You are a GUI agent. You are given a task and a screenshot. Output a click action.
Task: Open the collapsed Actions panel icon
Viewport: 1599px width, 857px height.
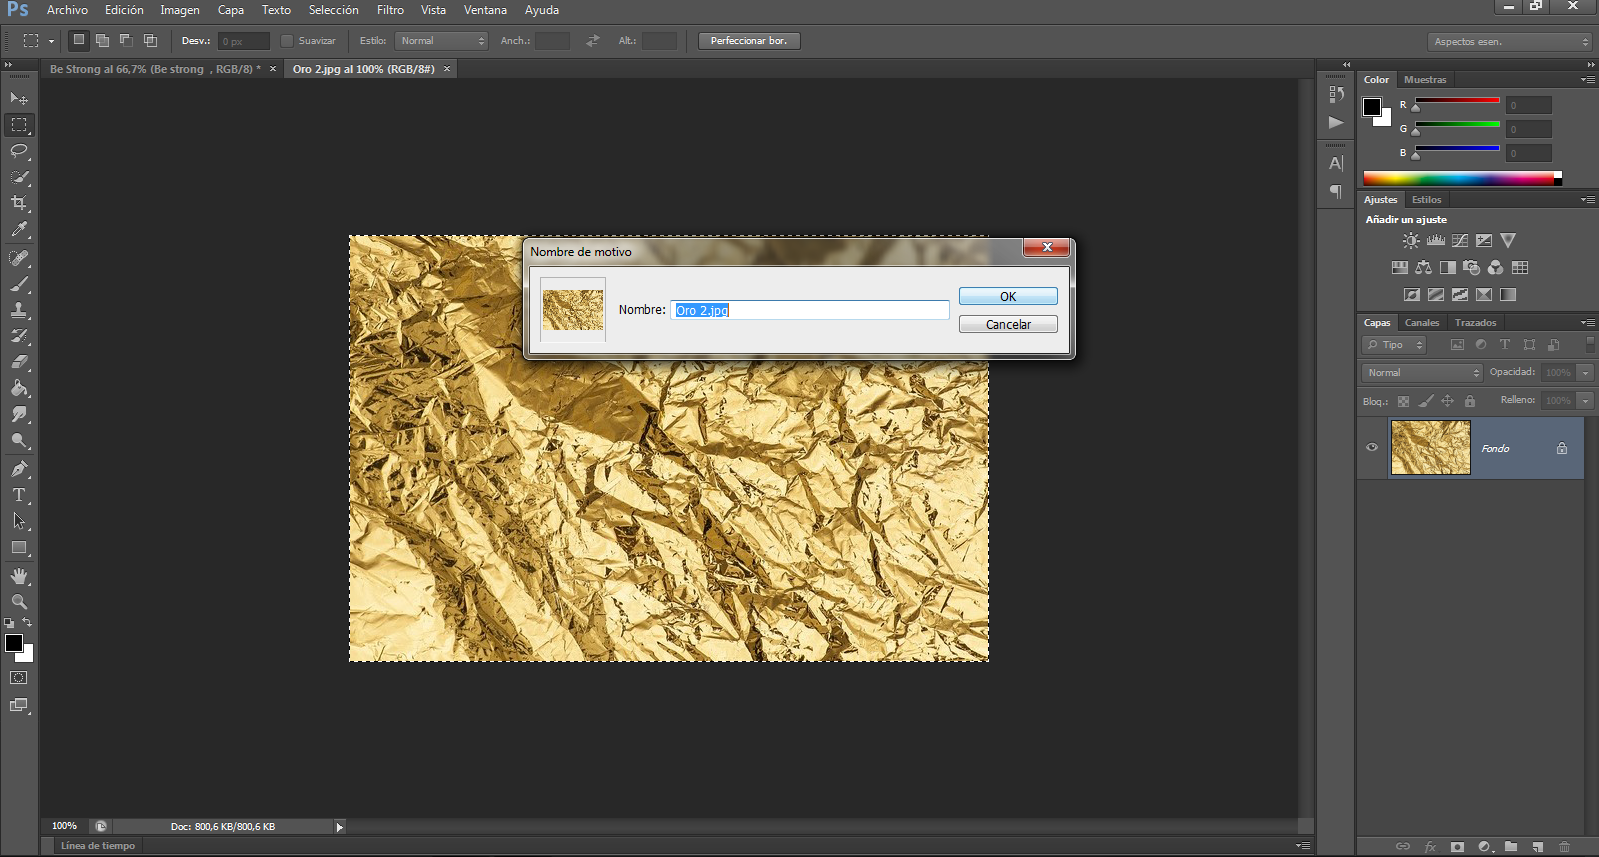tap(1336, 122)
